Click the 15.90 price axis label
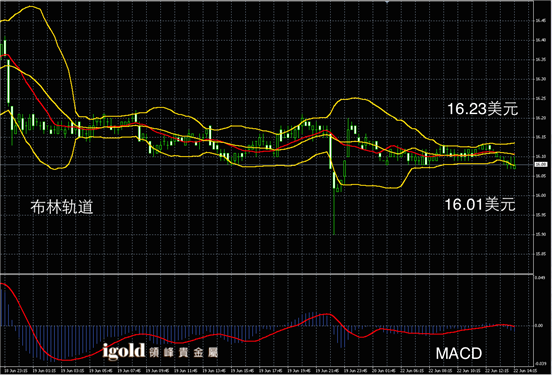 pyautogui.click(x=541, y=234)
